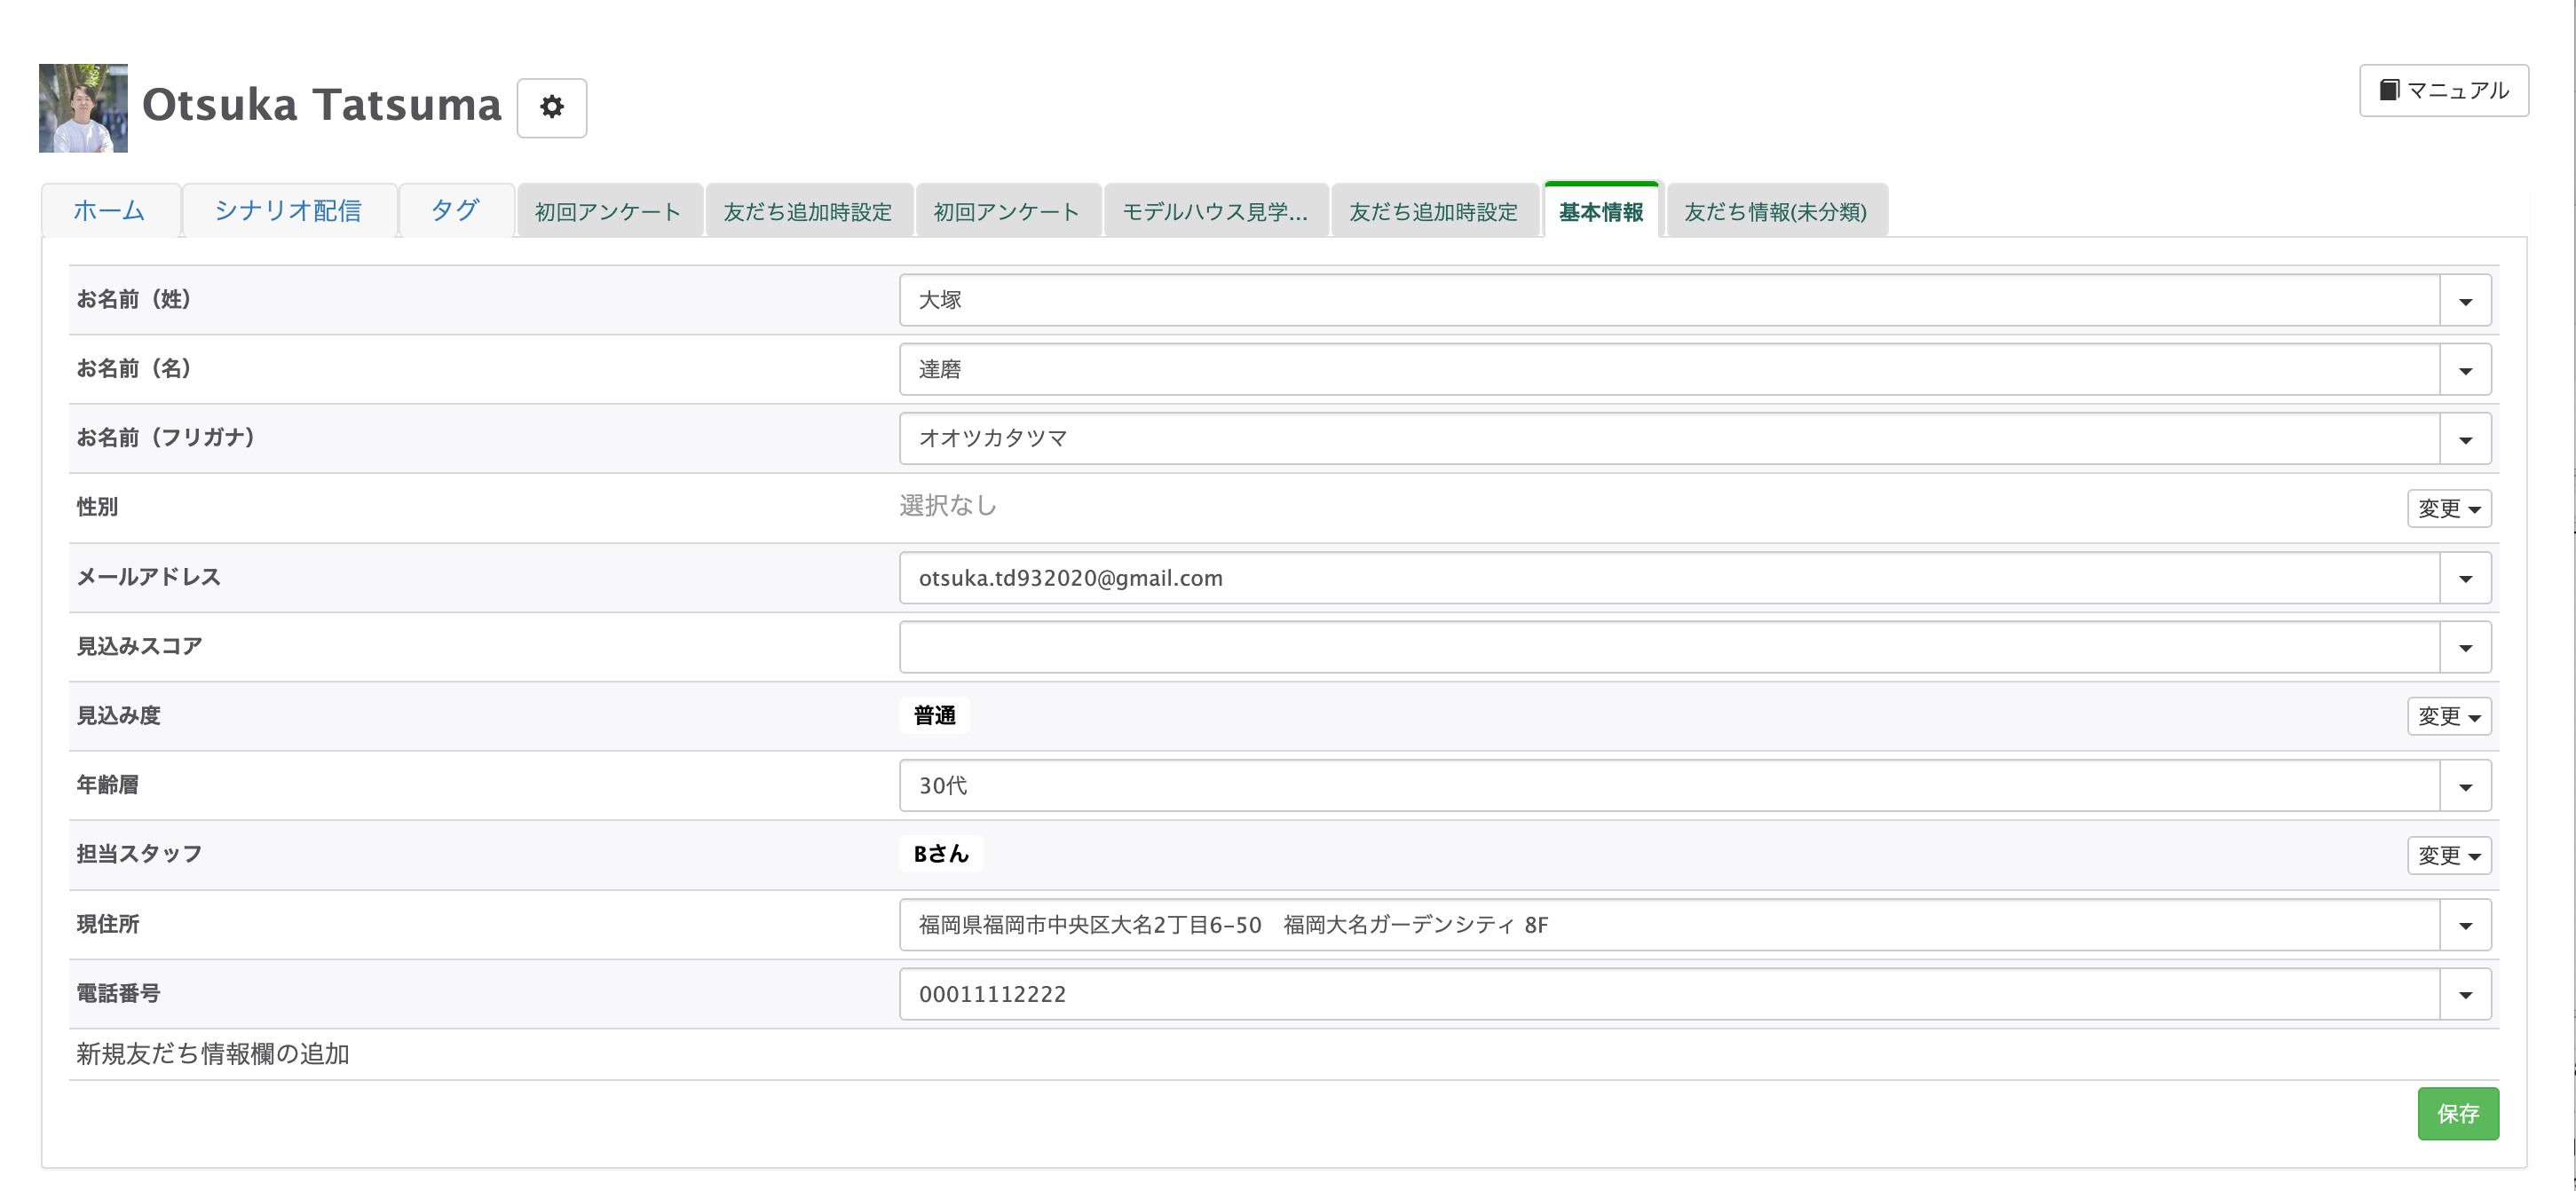Open the 年齢層 dropdown arrow

(2465, 786)
